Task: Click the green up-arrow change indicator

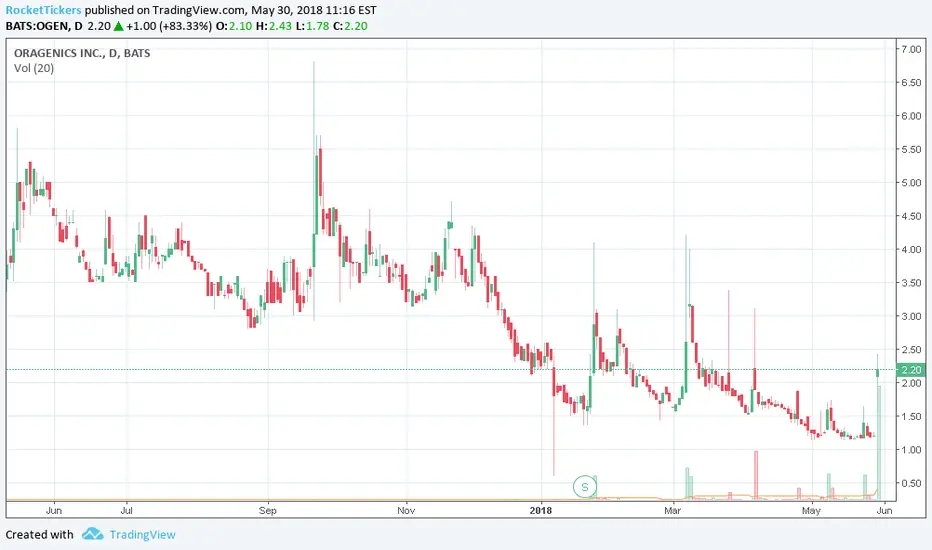Action: click(x=118, y=26)
